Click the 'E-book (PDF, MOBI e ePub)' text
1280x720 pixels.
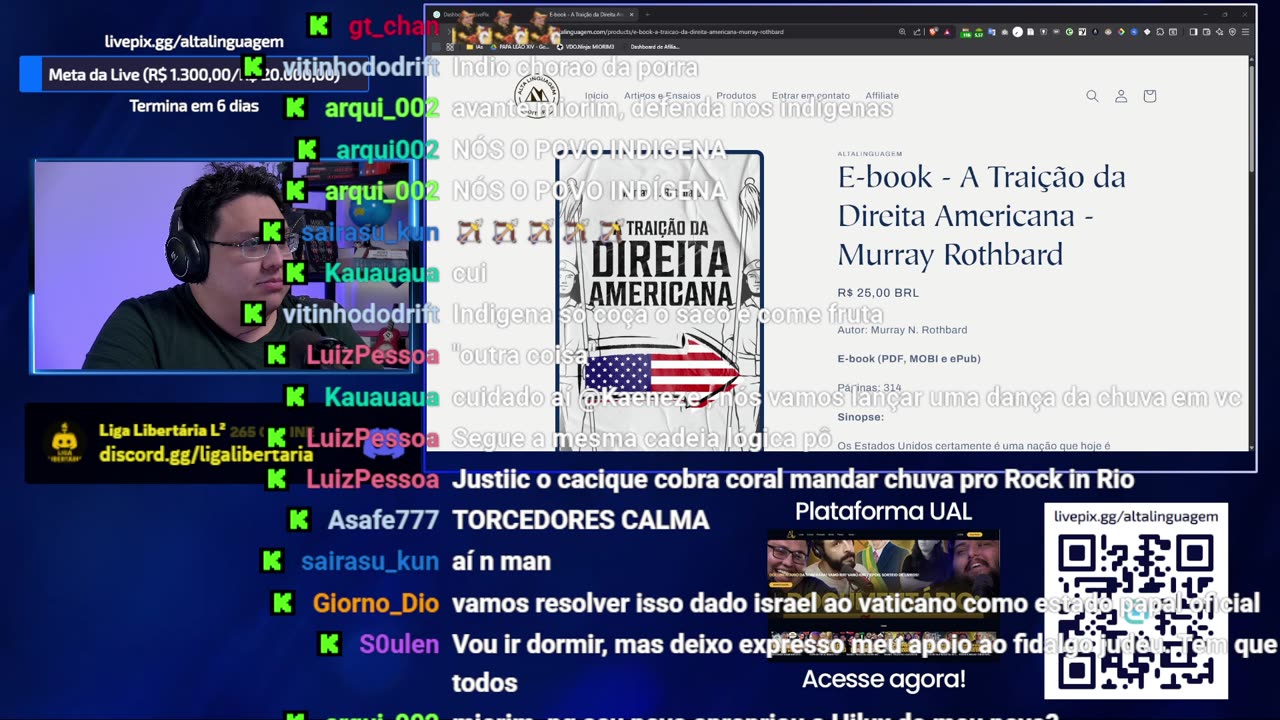point(909,359)
